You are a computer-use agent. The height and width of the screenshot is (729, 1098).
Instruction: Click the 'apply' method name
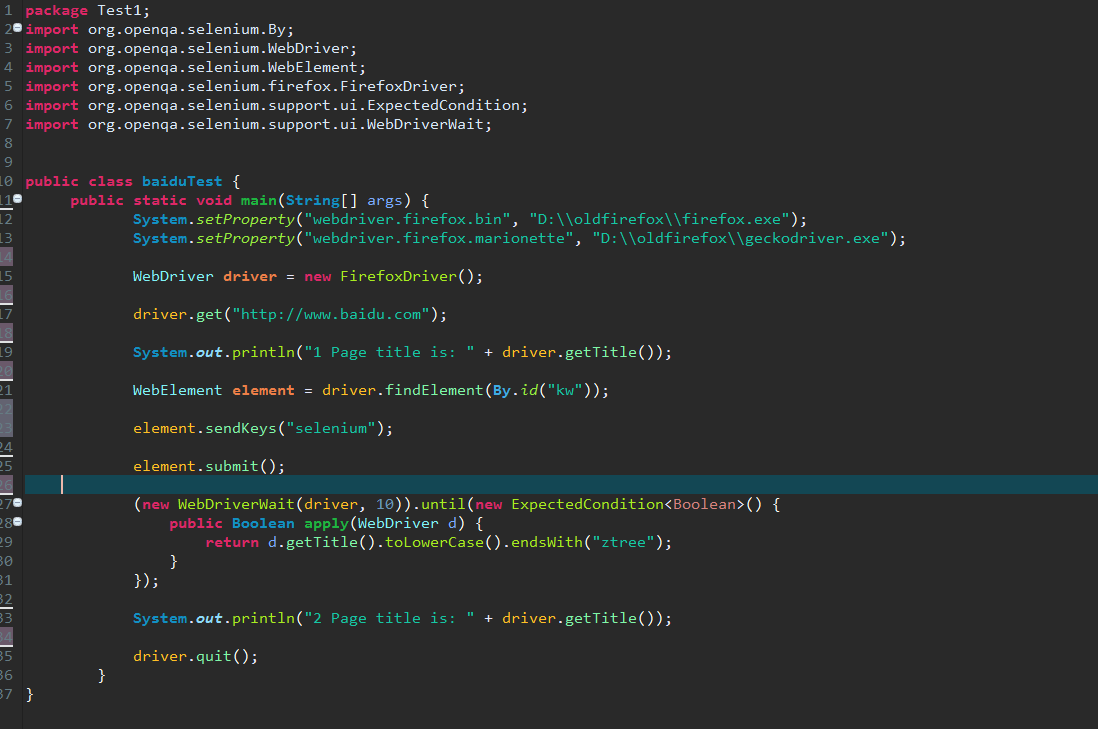pos(326,523)
